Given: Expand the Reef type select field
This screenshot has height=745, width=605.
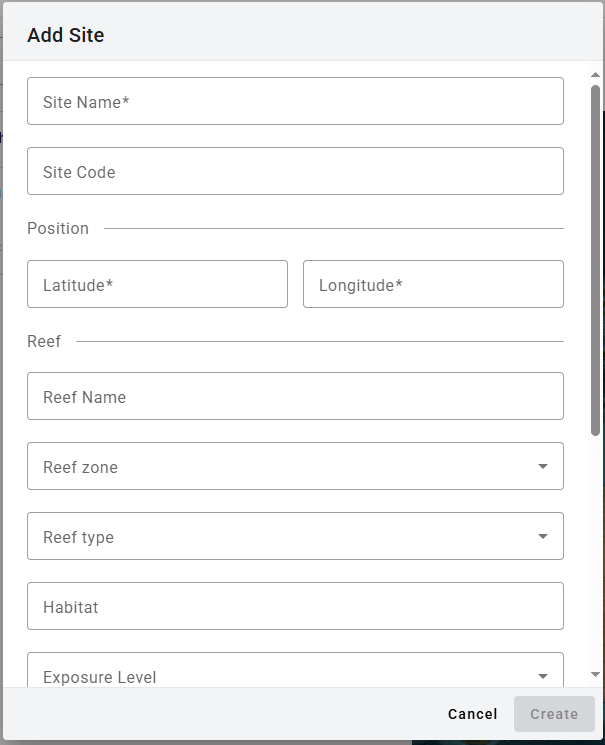Looking at the screenshot, I should 280,536.
